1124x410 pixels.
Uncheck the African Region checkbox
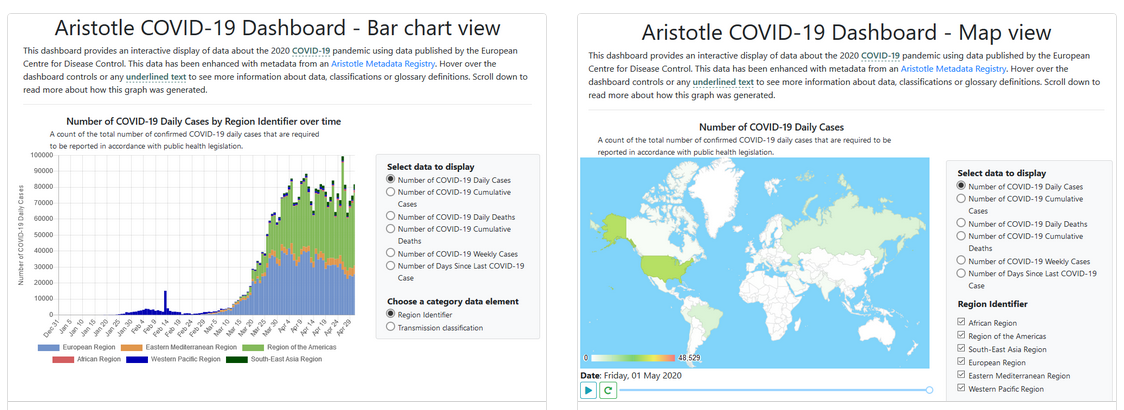click(962, 323)
